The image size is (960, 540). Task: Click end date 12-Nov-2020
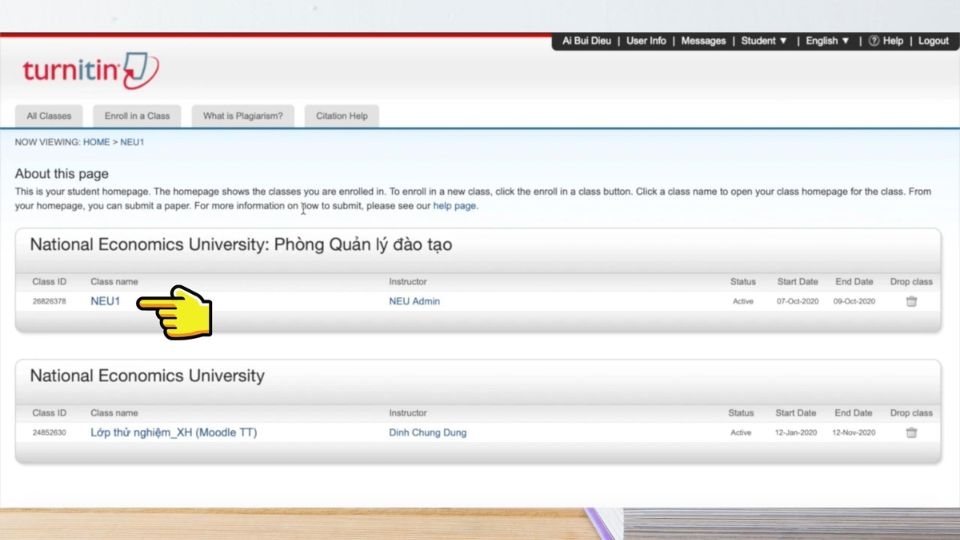point(853,432)
